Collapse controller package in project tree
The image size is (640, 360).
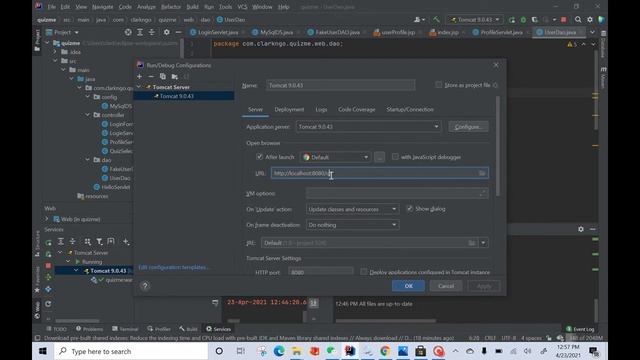88,115
